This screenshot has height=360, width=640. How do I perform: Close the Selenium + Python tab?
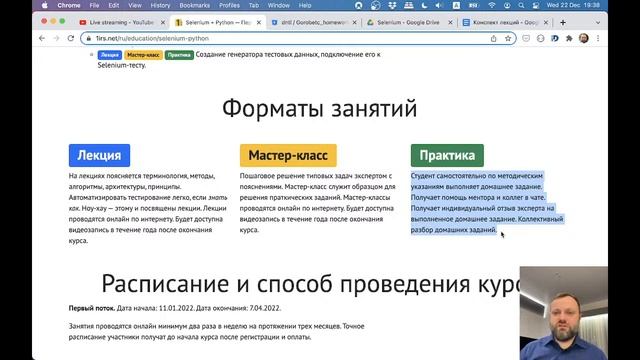[259, 22]
